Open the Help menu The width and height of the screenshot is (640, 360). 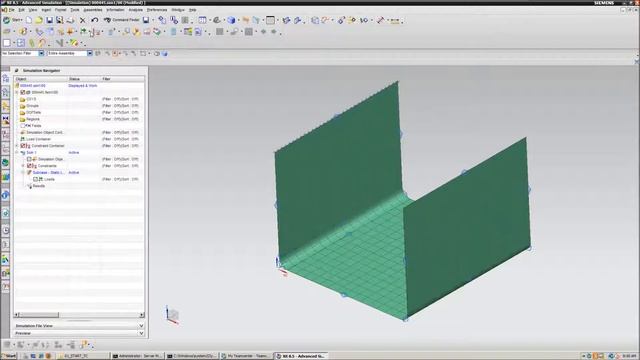point(193,9)
